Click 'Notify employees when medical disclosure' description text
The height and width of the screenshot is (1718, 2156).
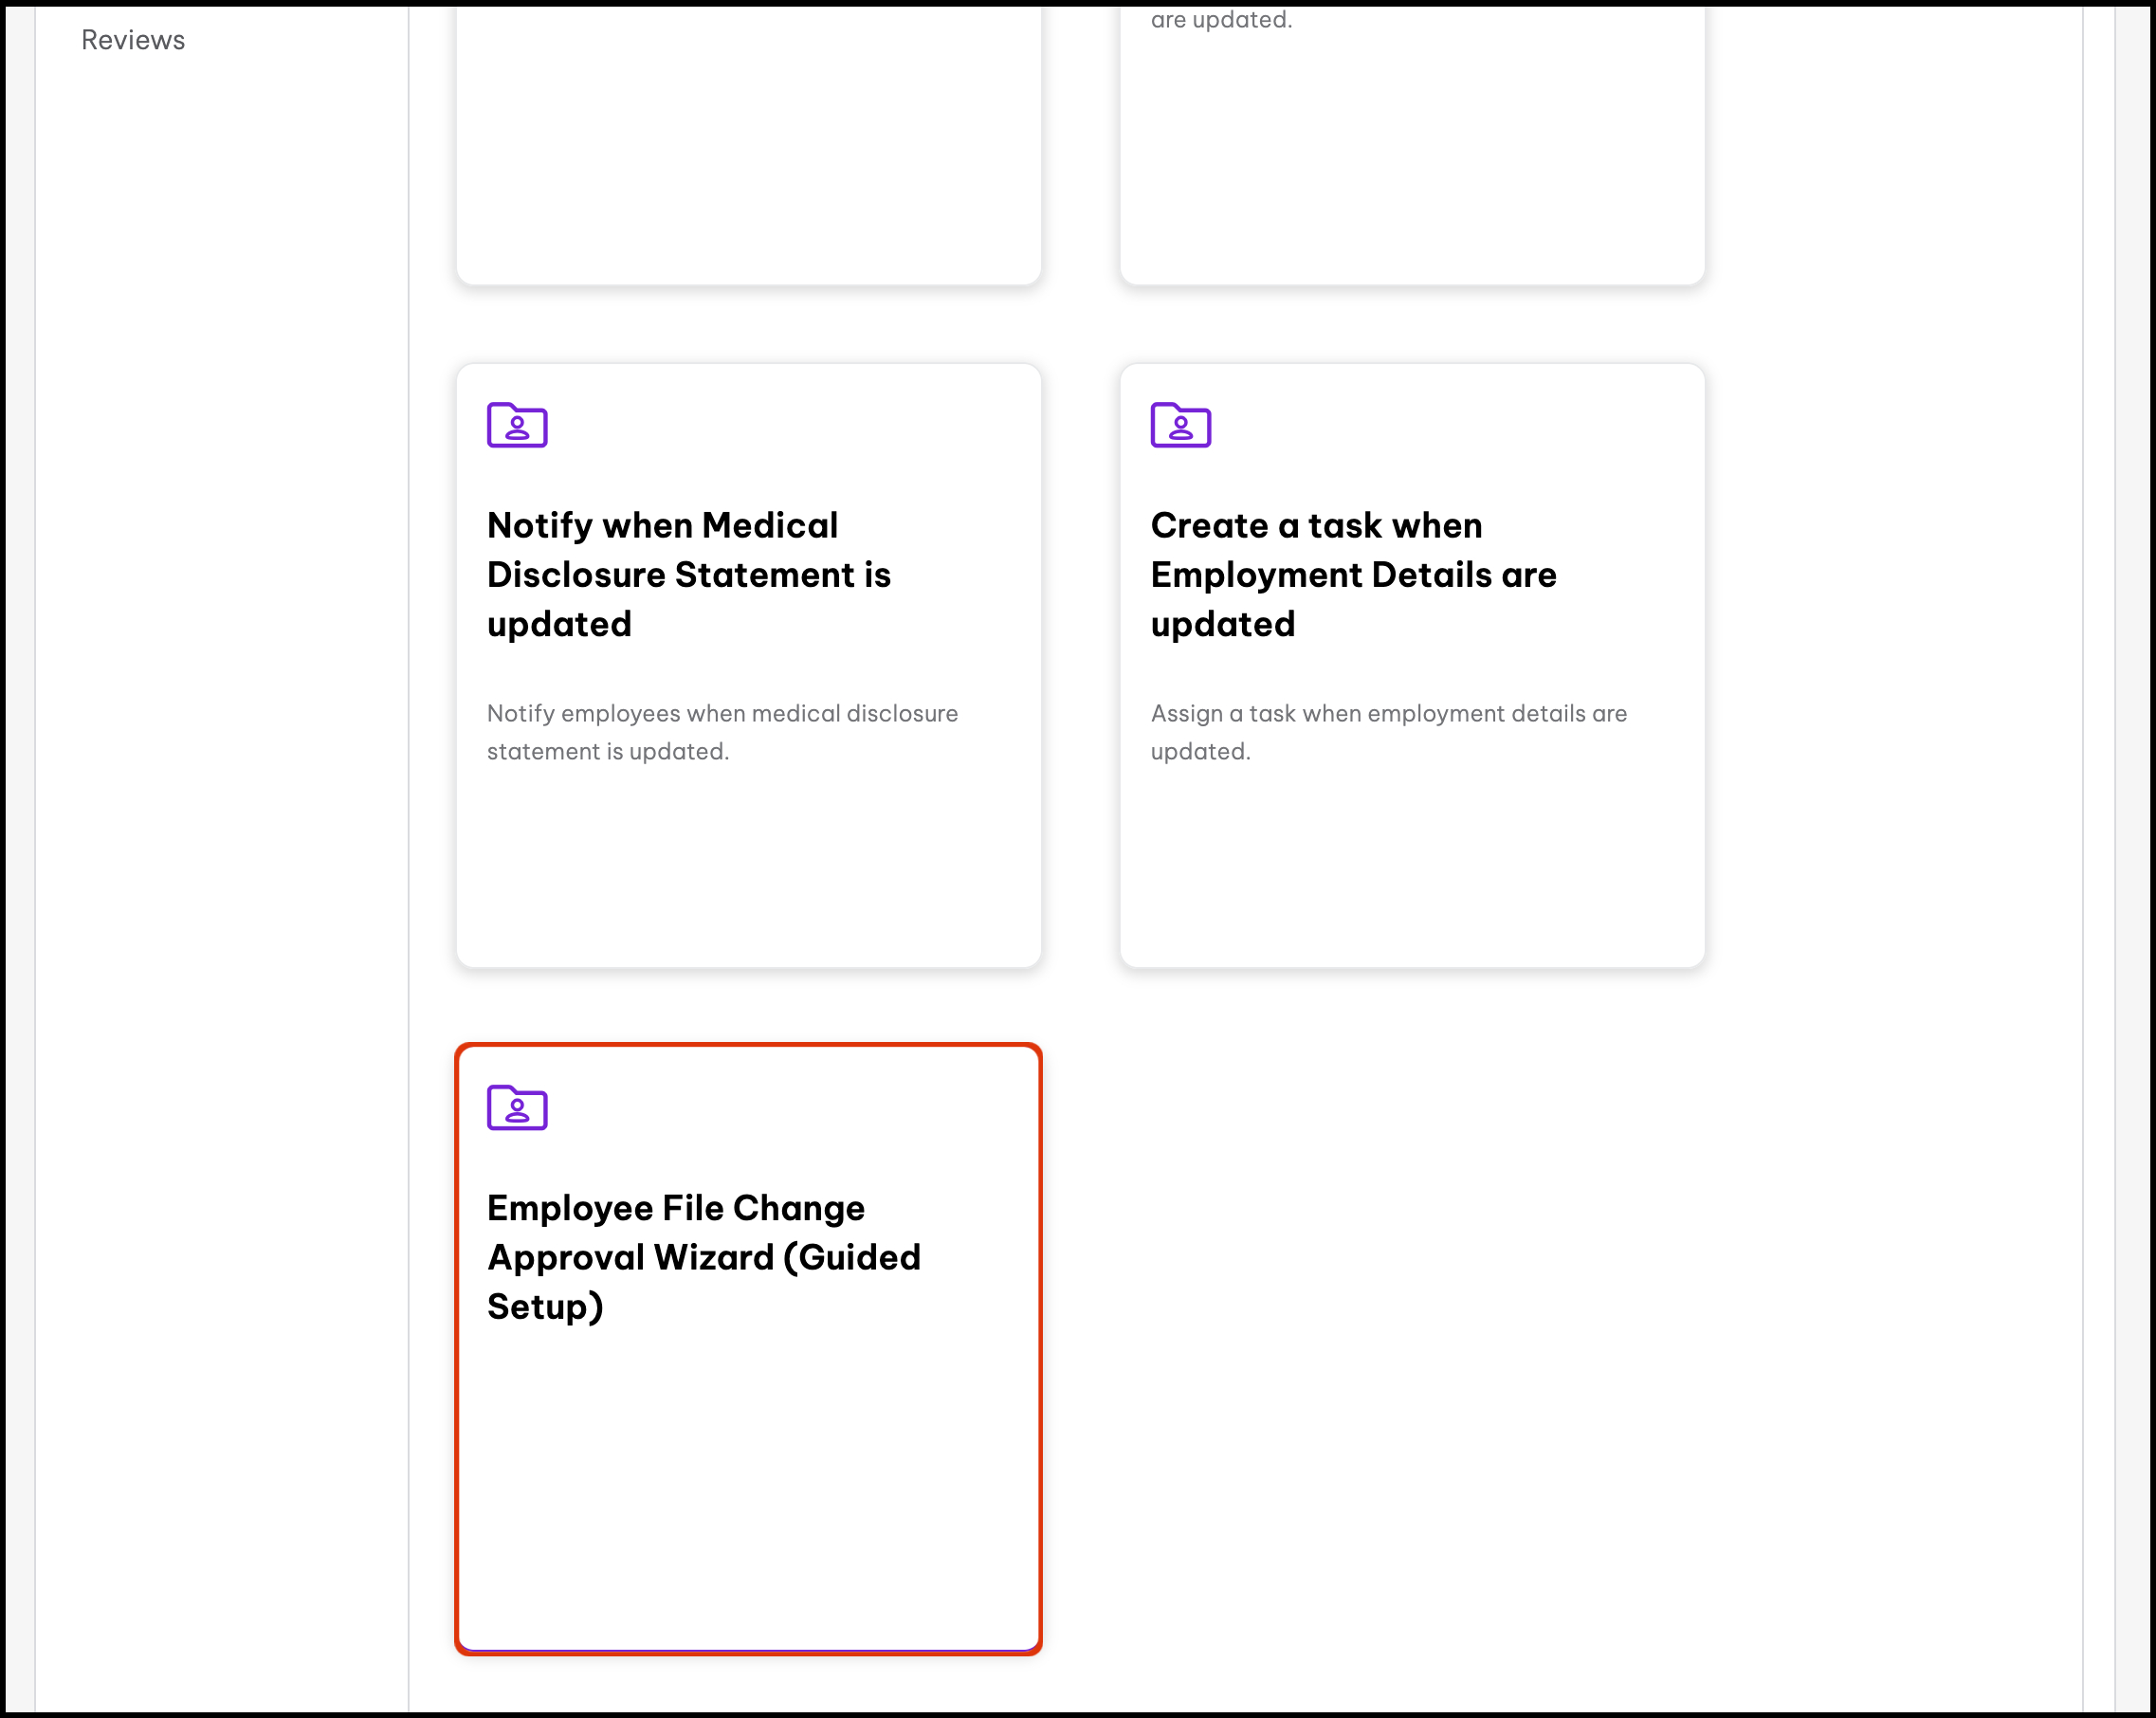(722, 713)
